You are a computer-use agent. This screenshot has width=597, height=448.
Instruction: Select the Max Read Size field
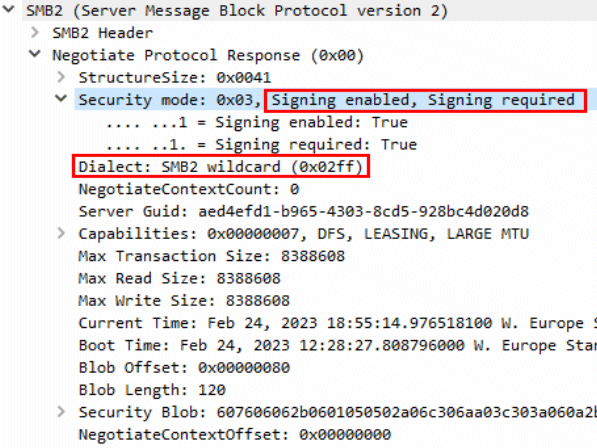pos(179,278)
